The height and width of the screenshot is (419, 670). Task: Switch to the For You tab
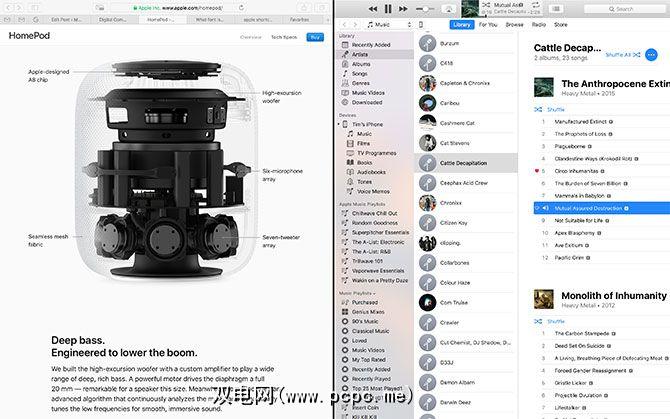[488, 25]
